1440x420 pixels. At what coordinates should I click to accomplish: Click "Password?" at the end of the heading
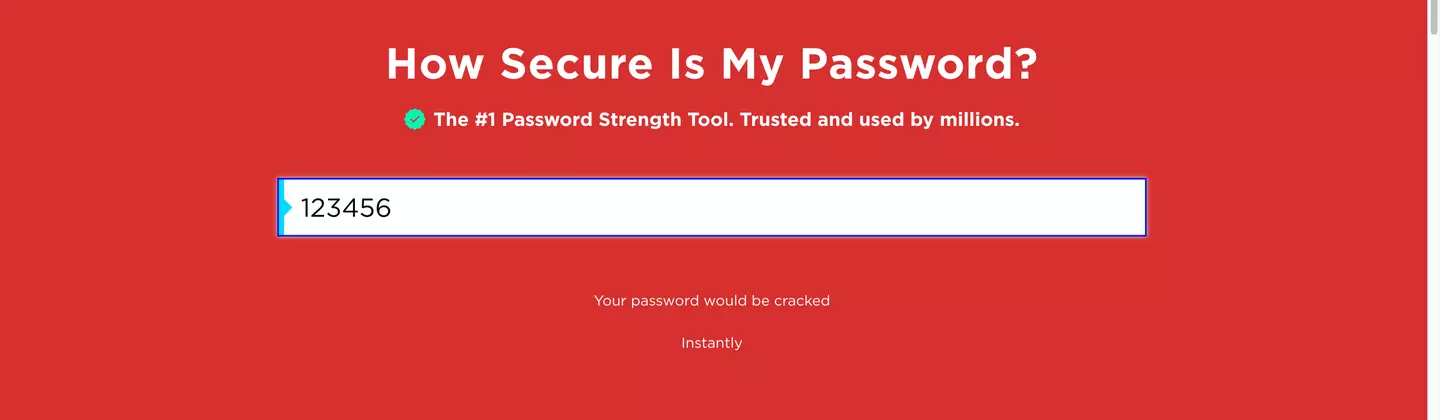pos(918,64)
